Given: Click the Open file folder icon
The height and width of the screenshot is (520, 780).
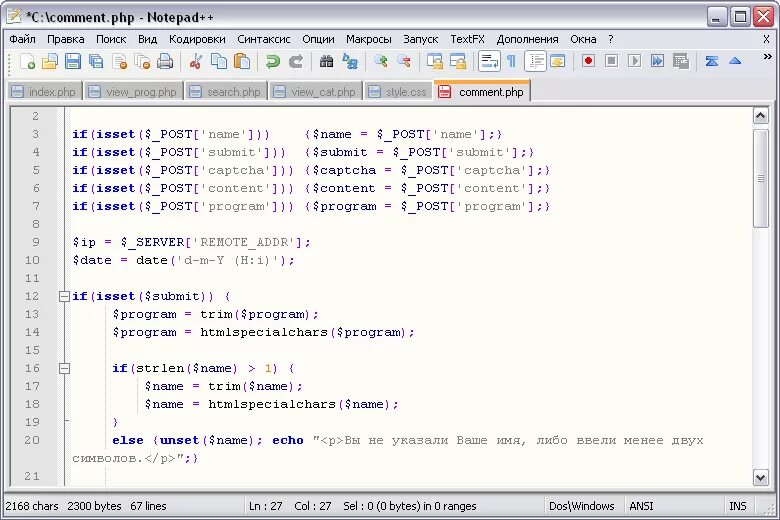Looking at the screenshot, I should [50, 61].
